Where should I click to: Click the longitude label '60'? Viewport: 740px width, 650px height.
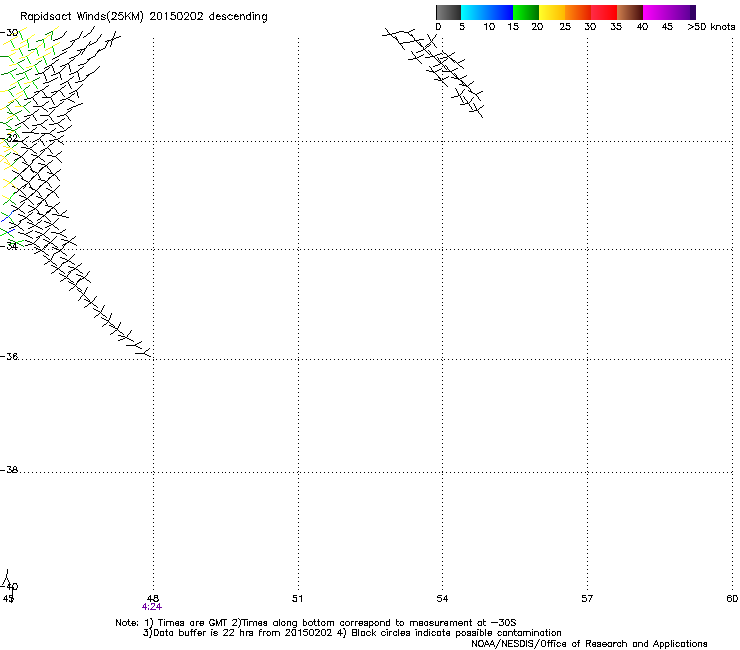click(732, 599)
